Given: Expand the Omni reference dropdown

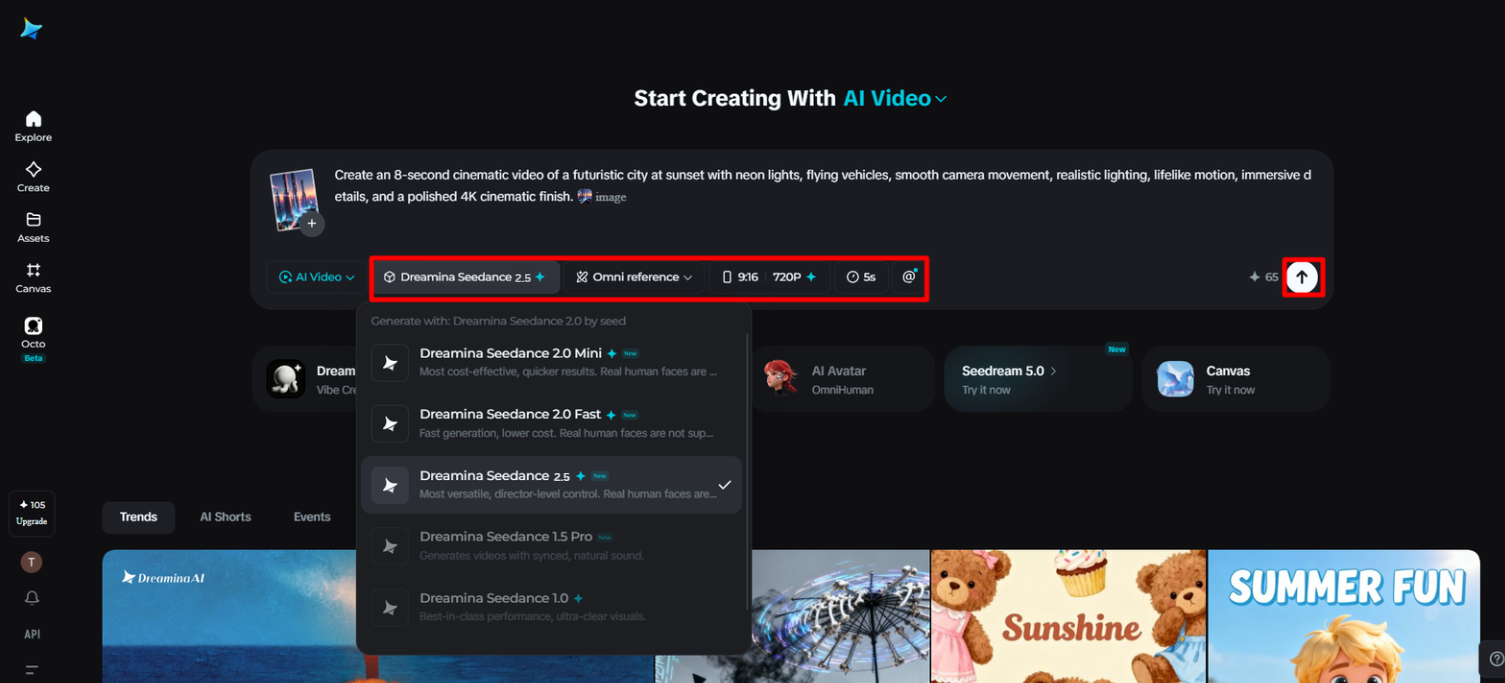Looking at the screenshot, I should (634, 277).
